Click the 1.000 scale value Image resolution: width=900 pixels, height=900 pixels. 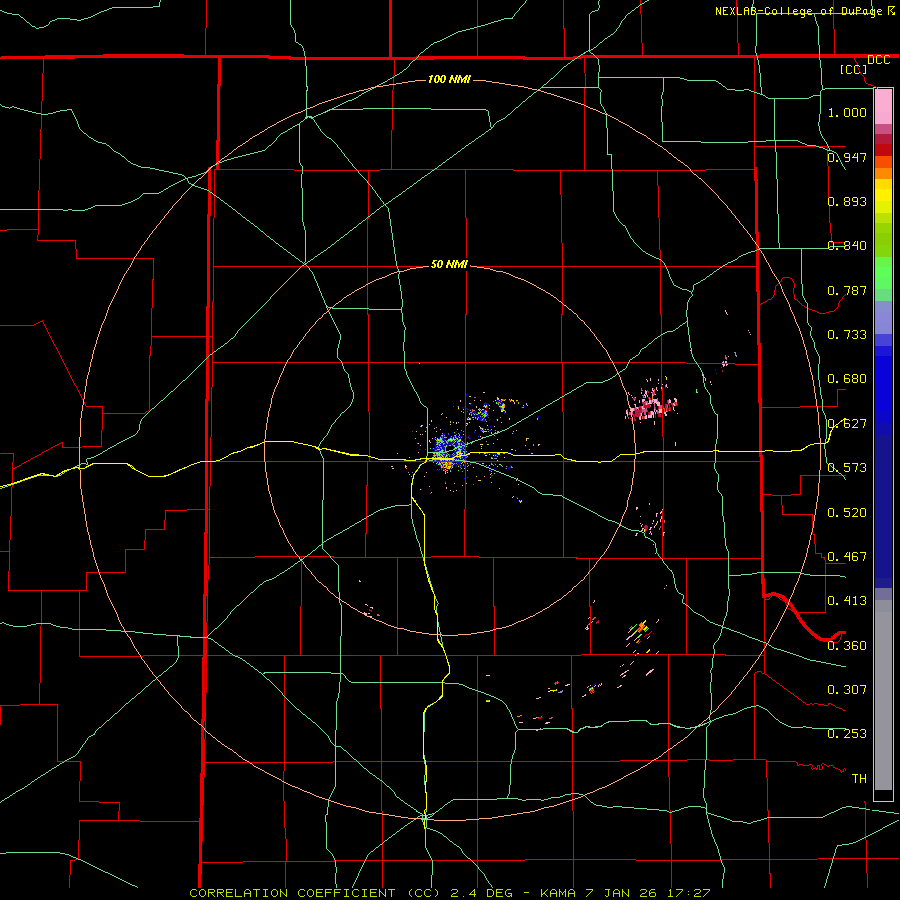coord(847,112)
